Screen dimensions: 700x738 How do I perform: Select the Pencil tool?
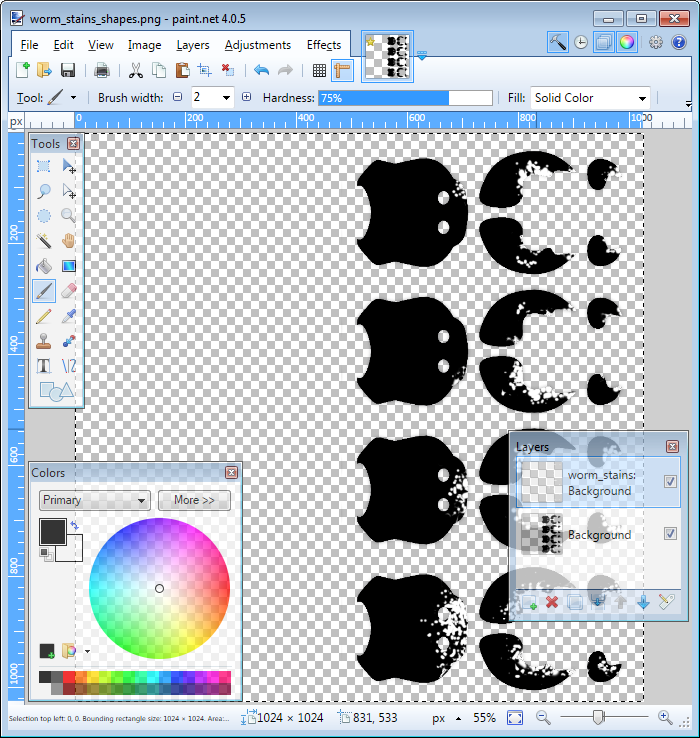pyautogui.click(x=44, y=316)
